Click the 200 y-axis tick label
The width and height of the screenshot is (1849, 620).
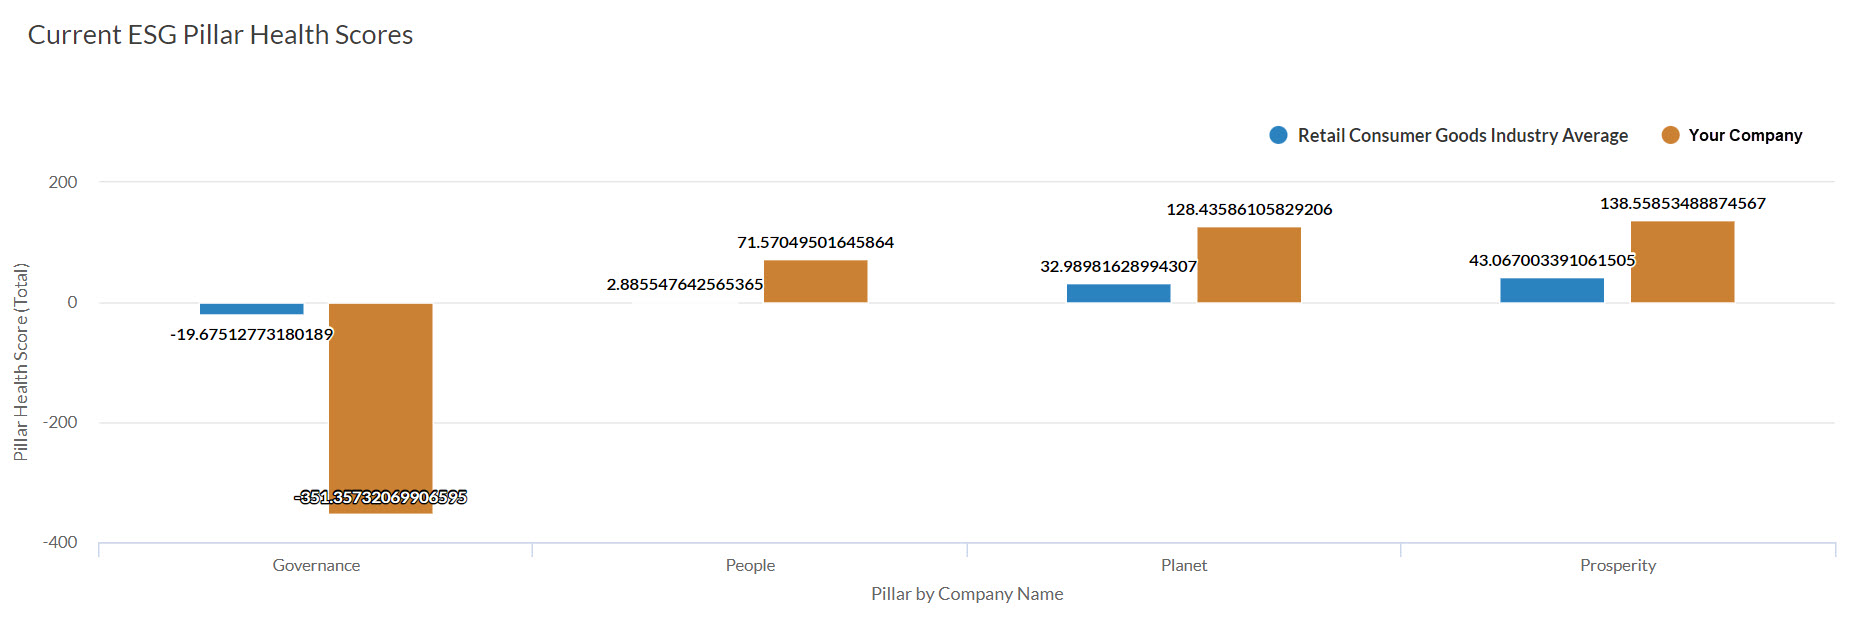[x=62, y=182]
